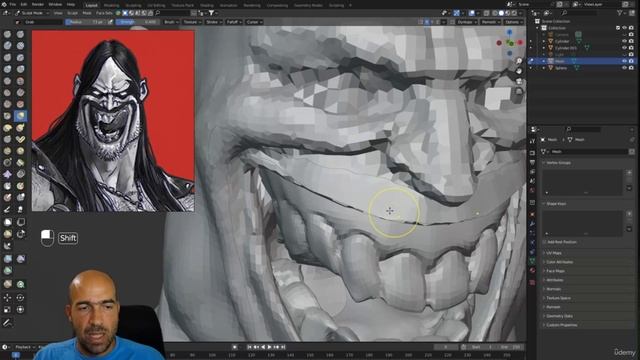
Task: Open the Sculpt Mode dropdown
Action: pos(32,13)
